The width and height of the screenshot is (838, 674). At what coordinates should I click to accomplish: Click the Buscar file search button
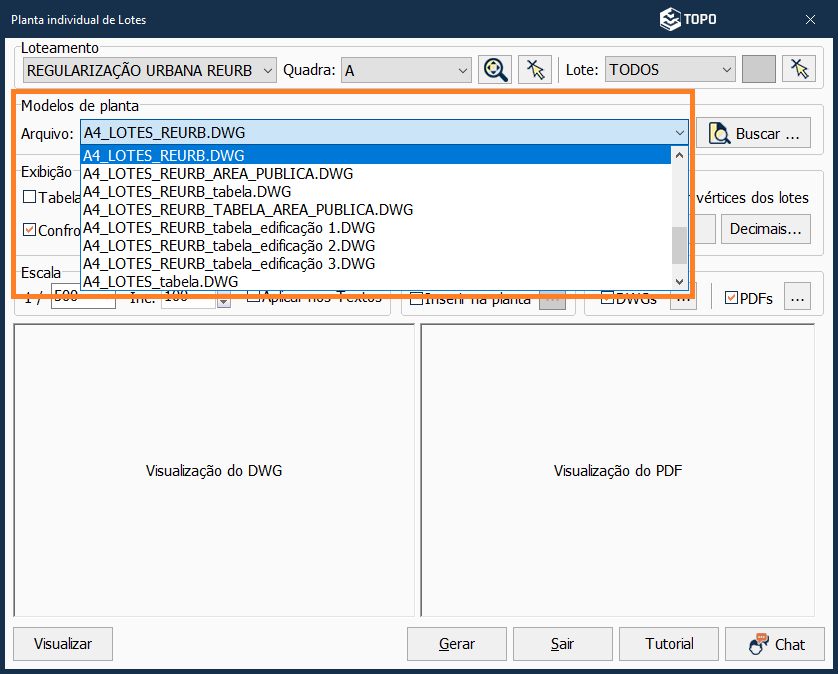point(755,133)
